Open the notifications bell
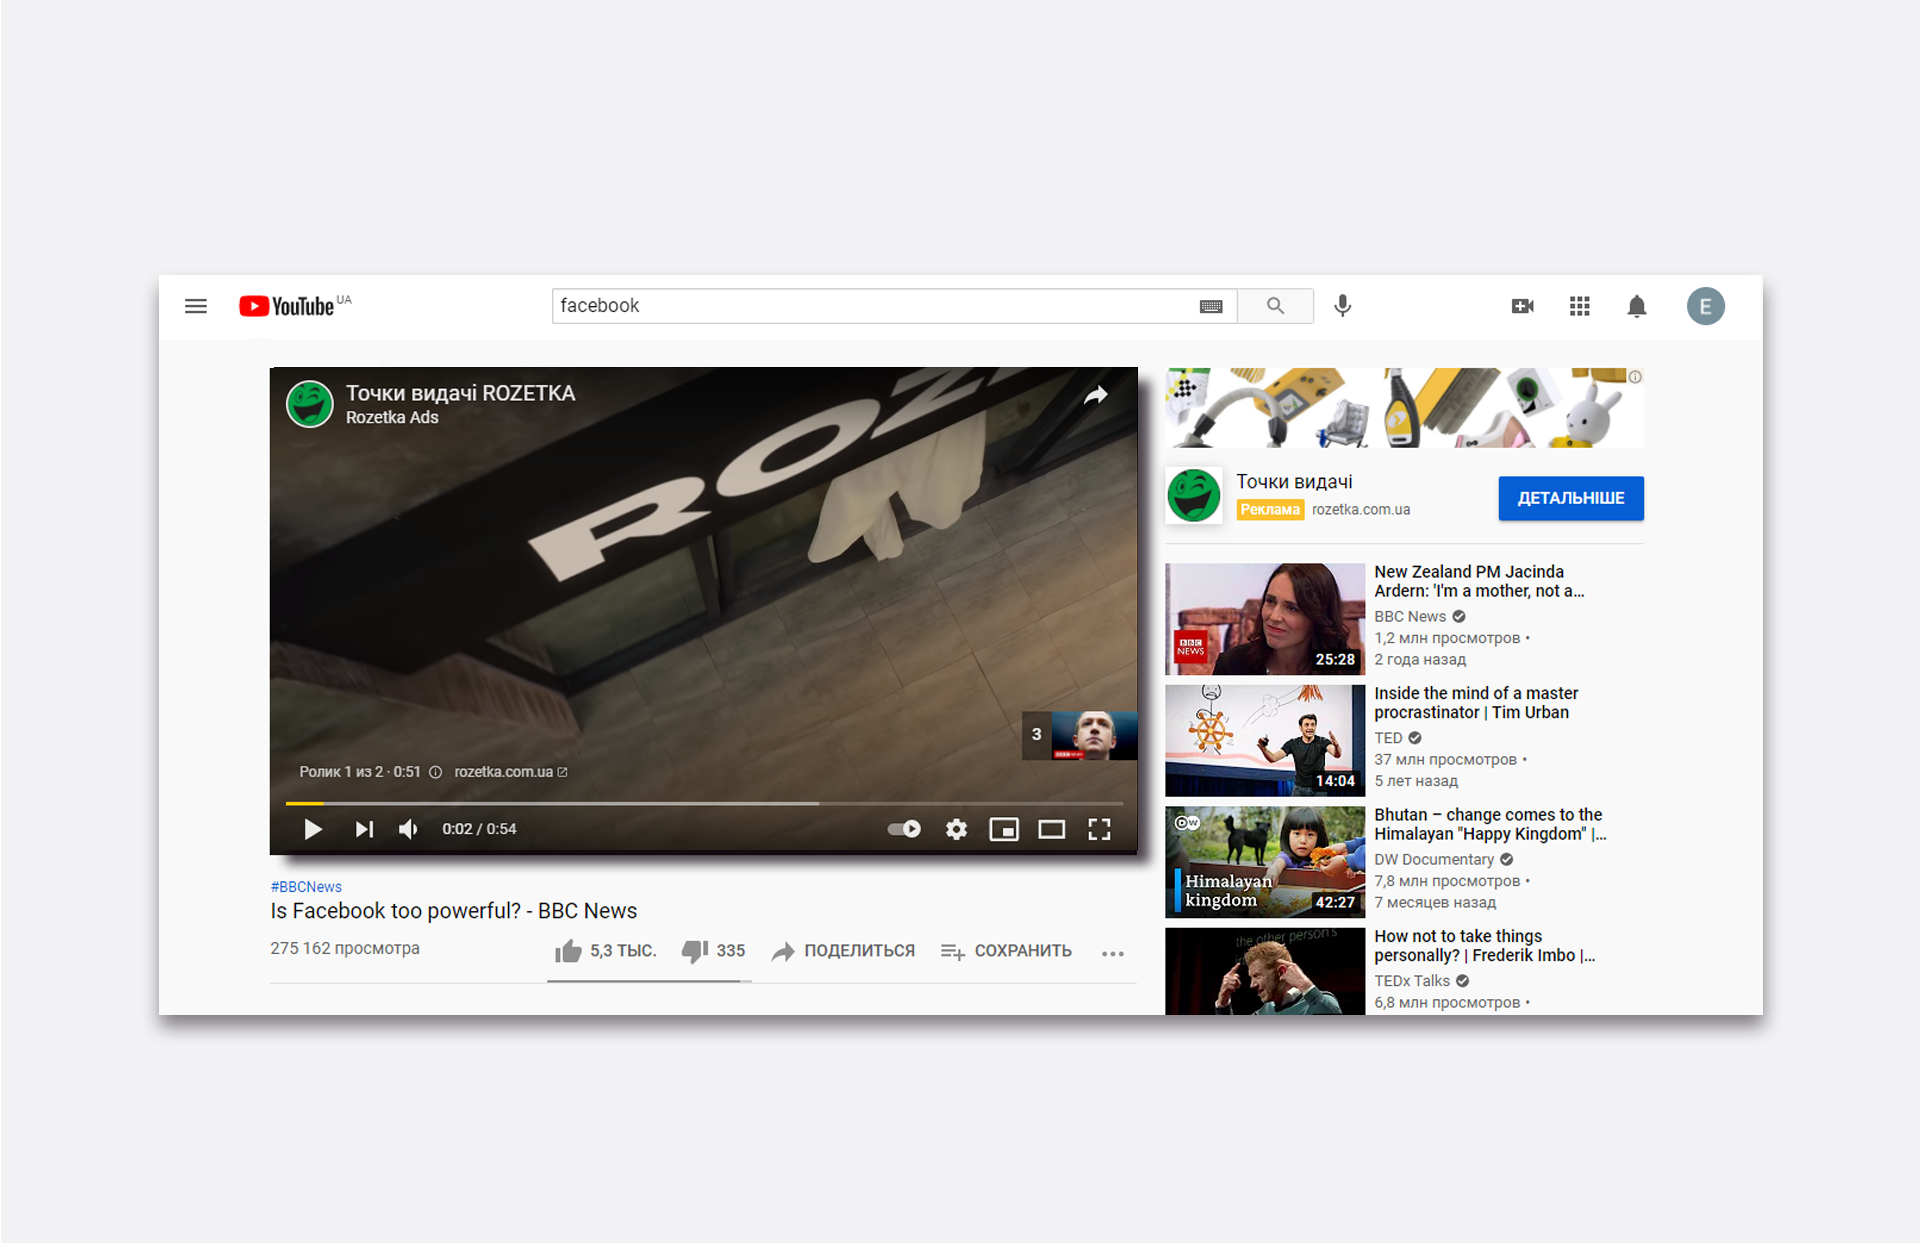1920x1243 pixels. pos(1636,306)
